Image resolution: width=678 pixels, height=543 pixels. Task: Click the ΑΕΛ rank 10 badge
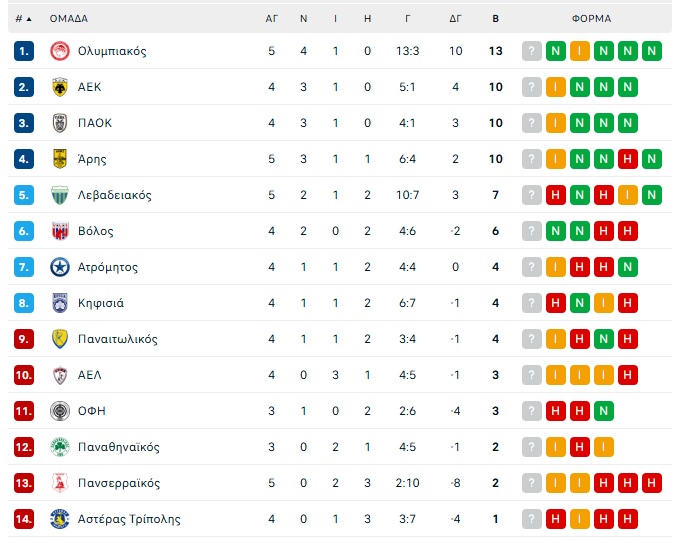click(24, 375)
